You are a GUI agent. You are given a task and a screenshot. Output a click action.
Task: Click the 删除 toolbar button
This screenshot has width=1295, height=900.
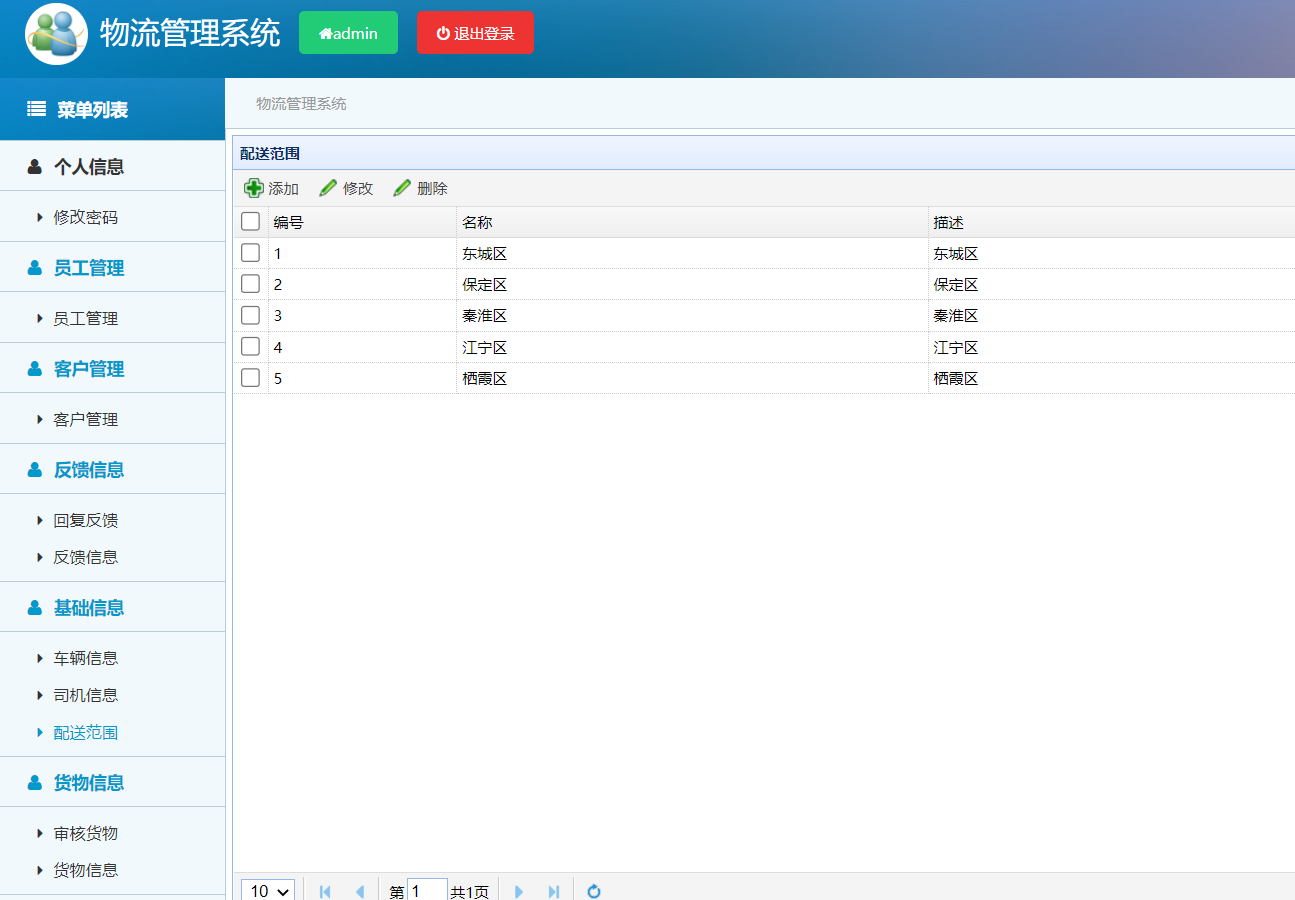tap(420, 188)
